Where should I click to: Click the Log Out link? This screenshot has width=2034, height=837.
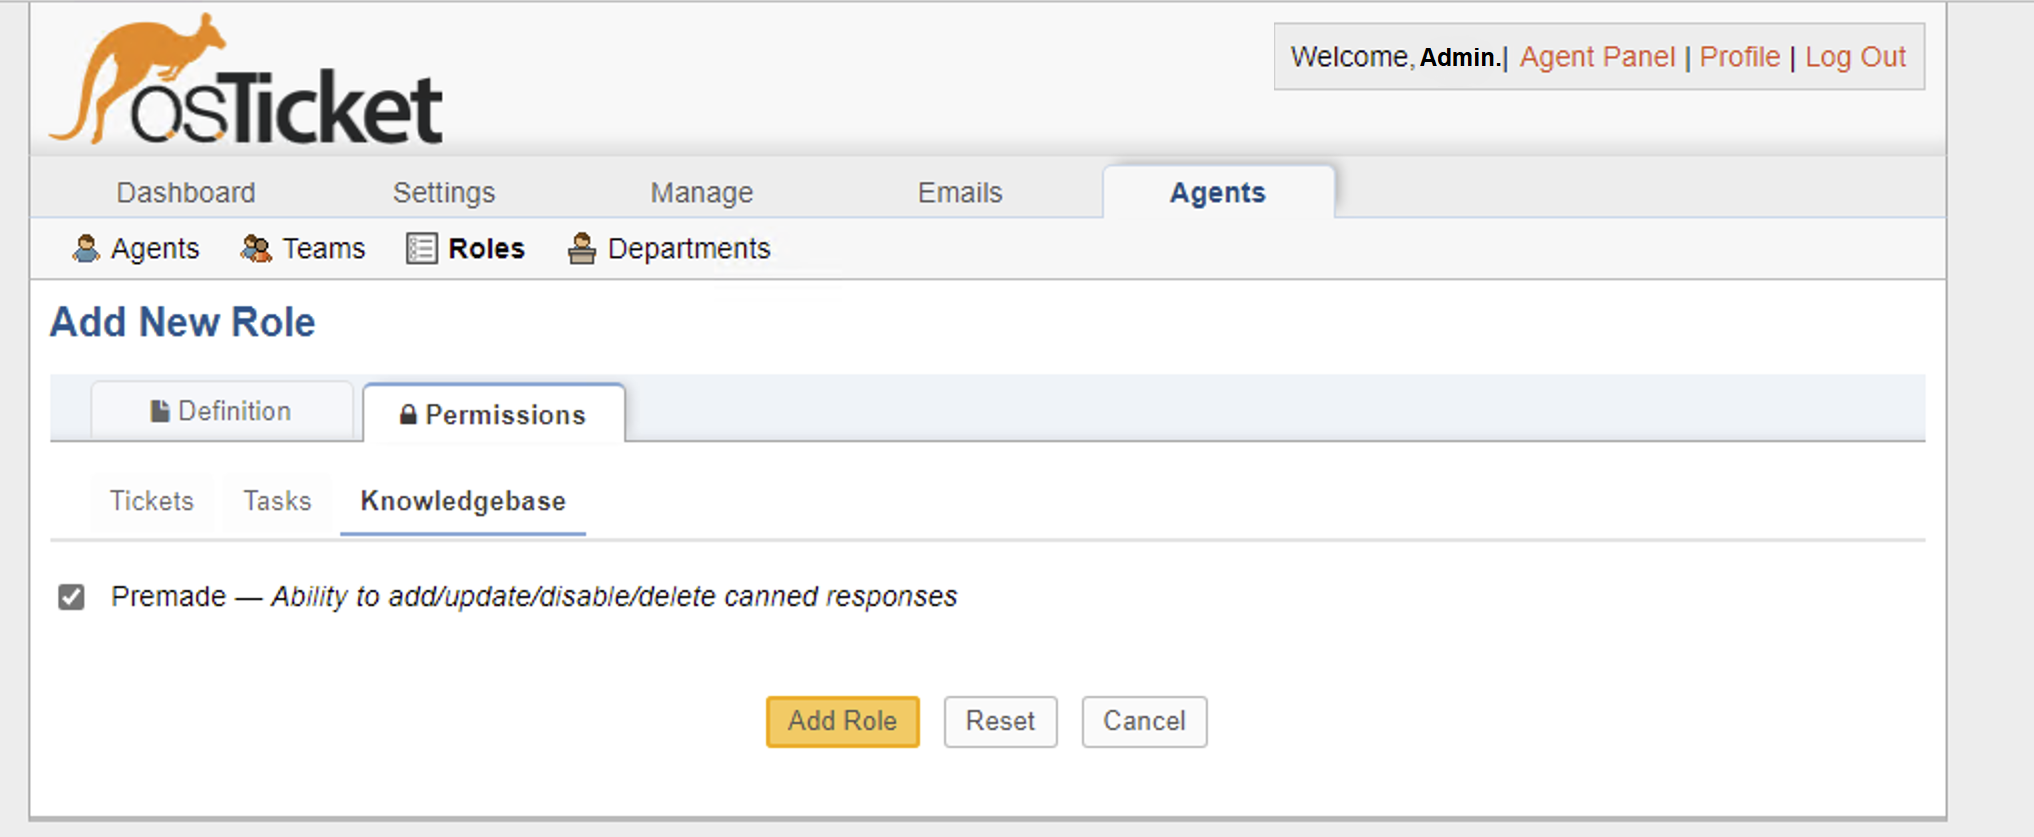(1855, 57)
